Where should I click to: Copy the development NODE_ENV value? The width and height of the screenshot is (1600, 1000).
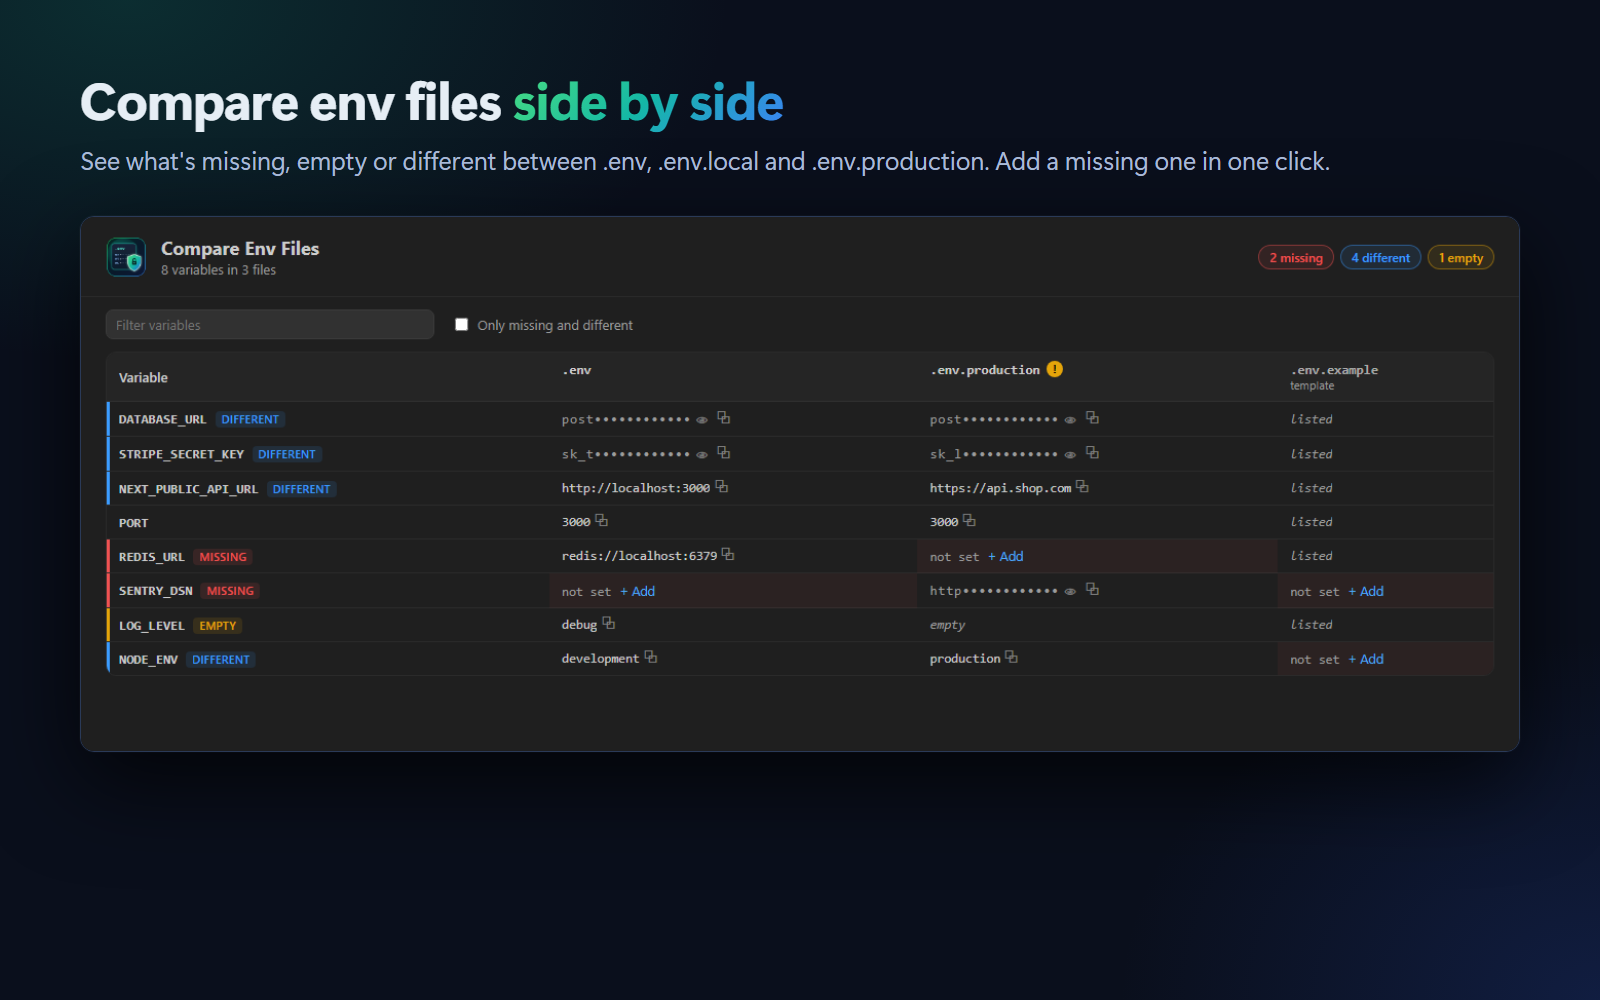651,658
